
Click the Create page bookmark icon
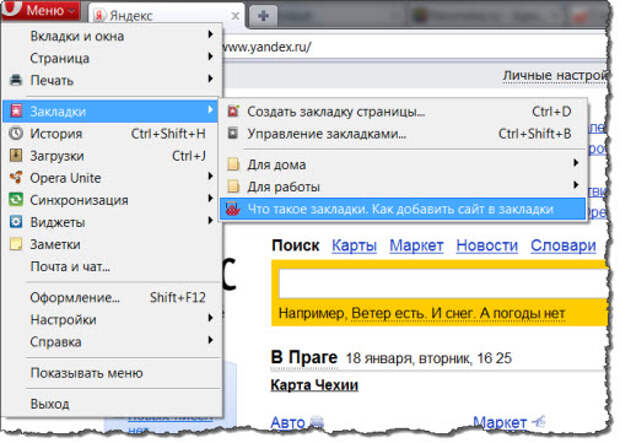[x=233, y=111]
